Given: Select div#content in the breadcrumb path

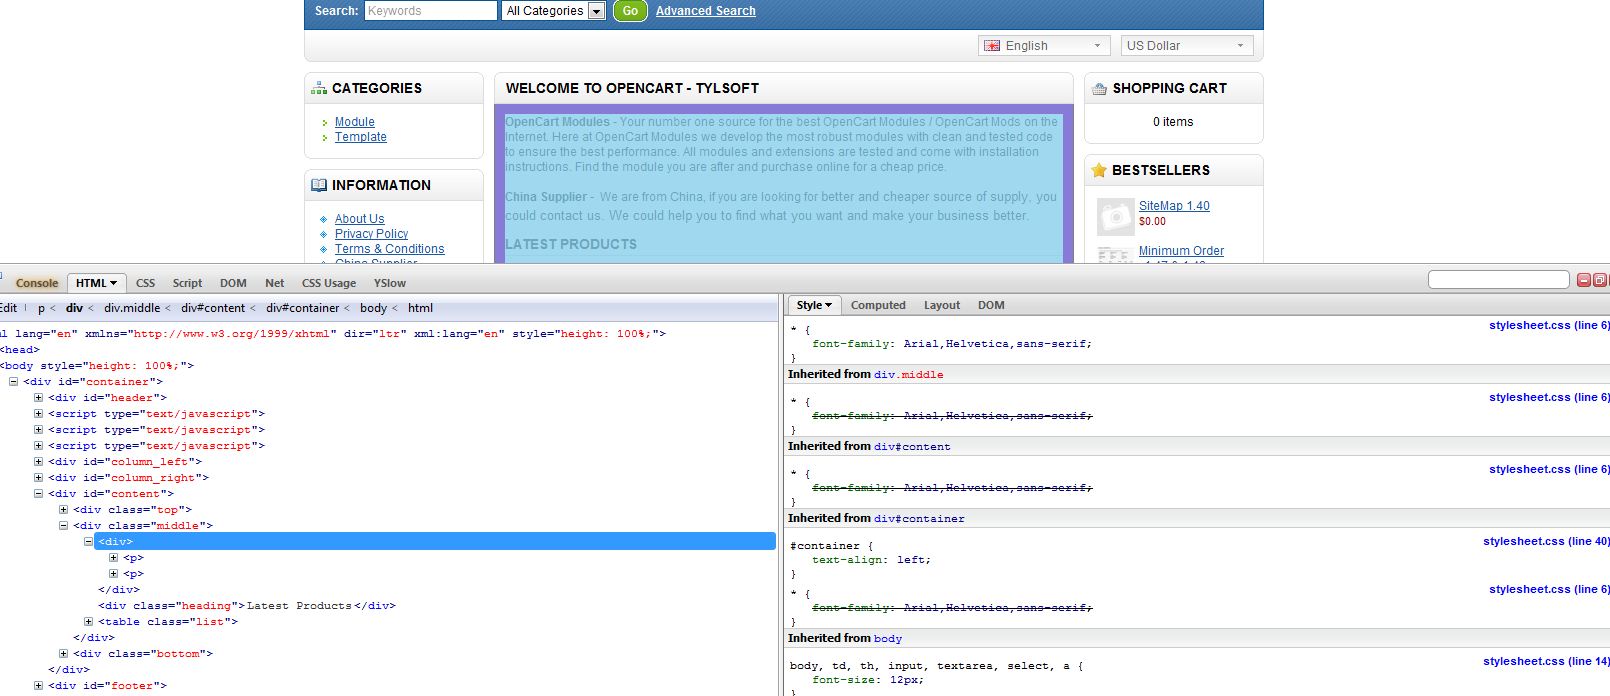Looking at the screenshot, I should pos(213,308).
